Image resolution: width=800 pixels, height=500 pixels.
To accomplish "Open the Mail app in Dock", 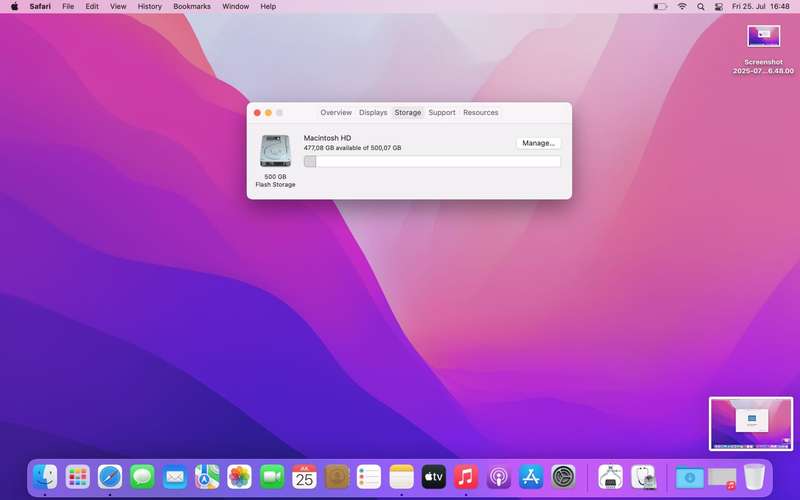I will (174, 477).
